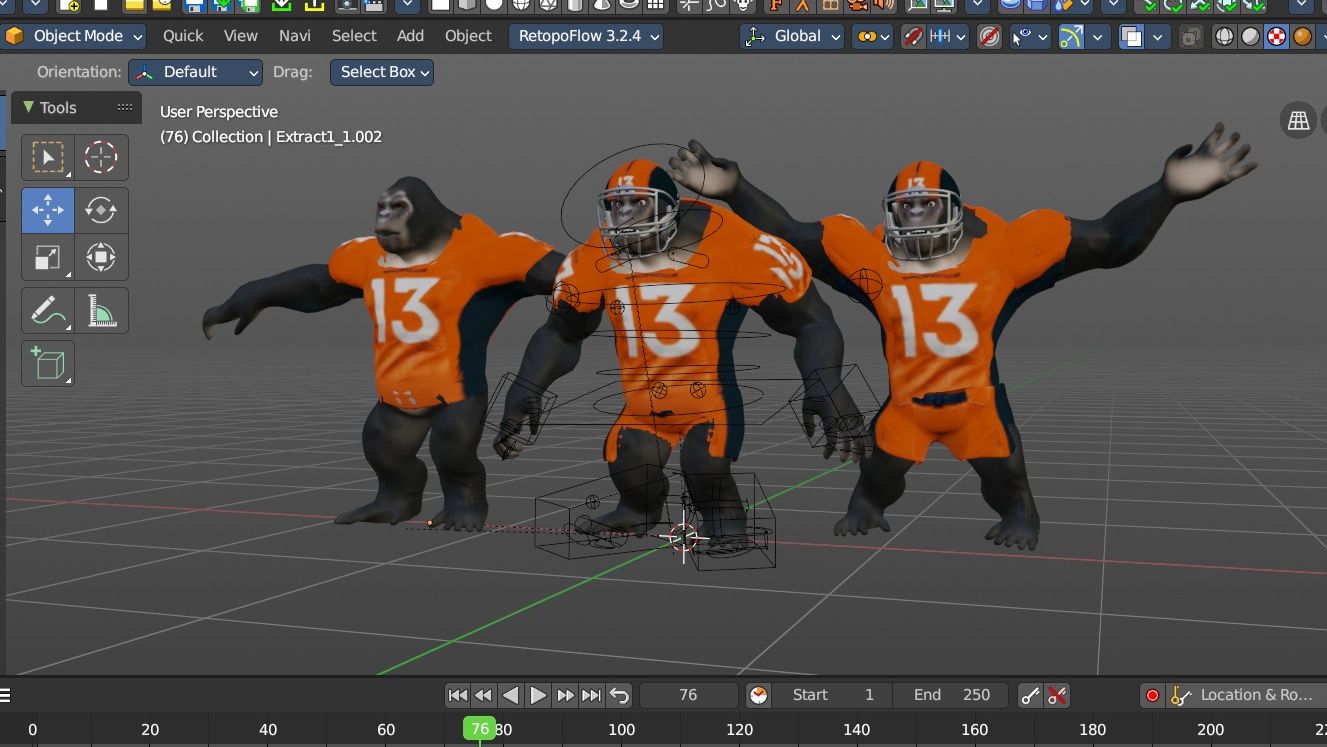1327x747 pixels.
Task: Jump to the first frame
Action: [457, 695]
